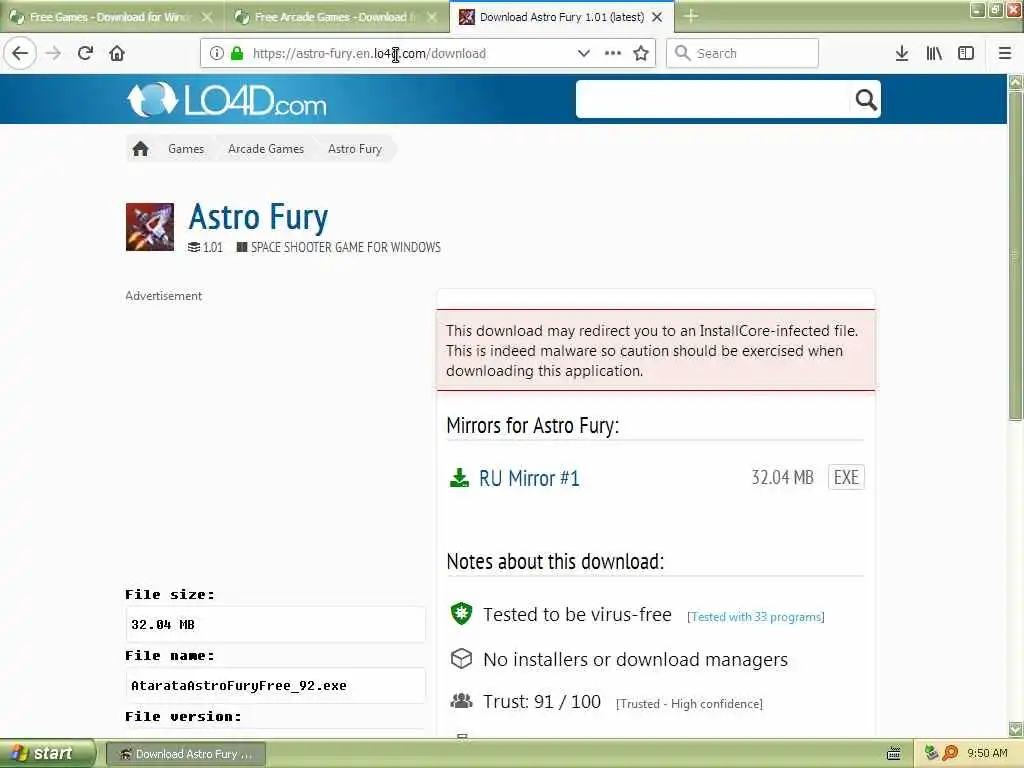Close the Free Arcade Games tab

pos(432,17)
